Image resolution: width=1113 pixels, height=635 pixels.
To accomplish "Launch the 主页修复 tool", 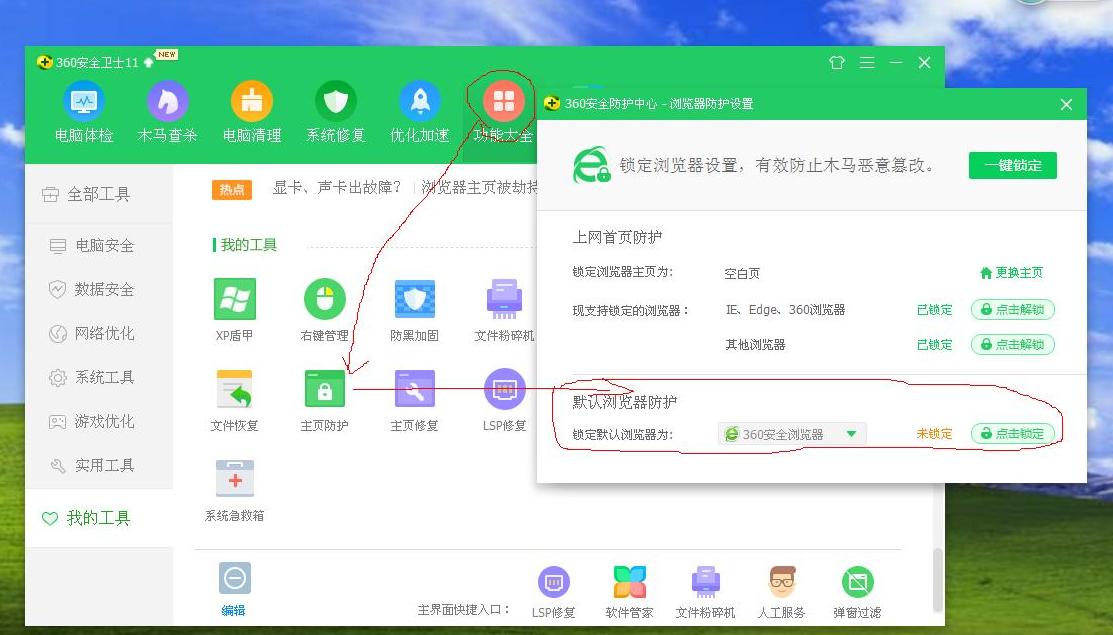I will 415,400.
